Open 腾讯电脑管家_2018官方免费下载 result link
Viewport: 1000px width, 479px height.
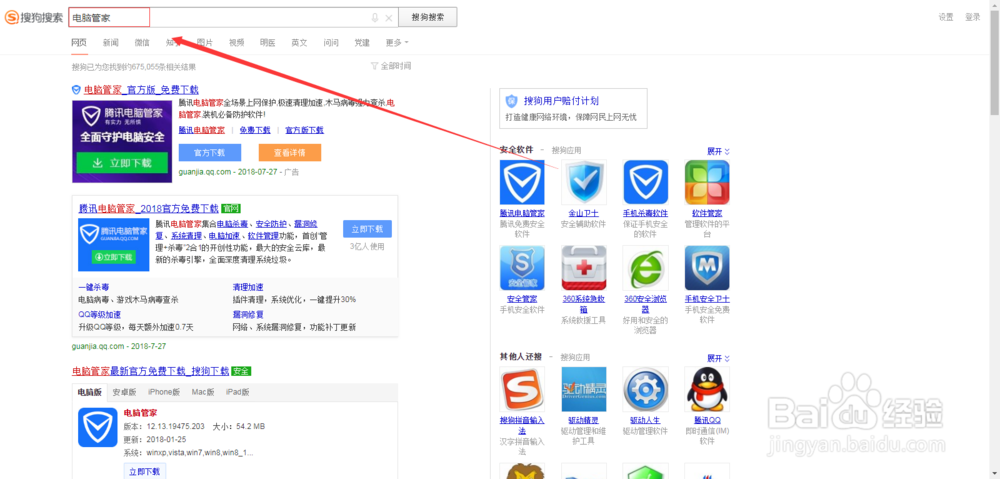click(x=148, y=209)
